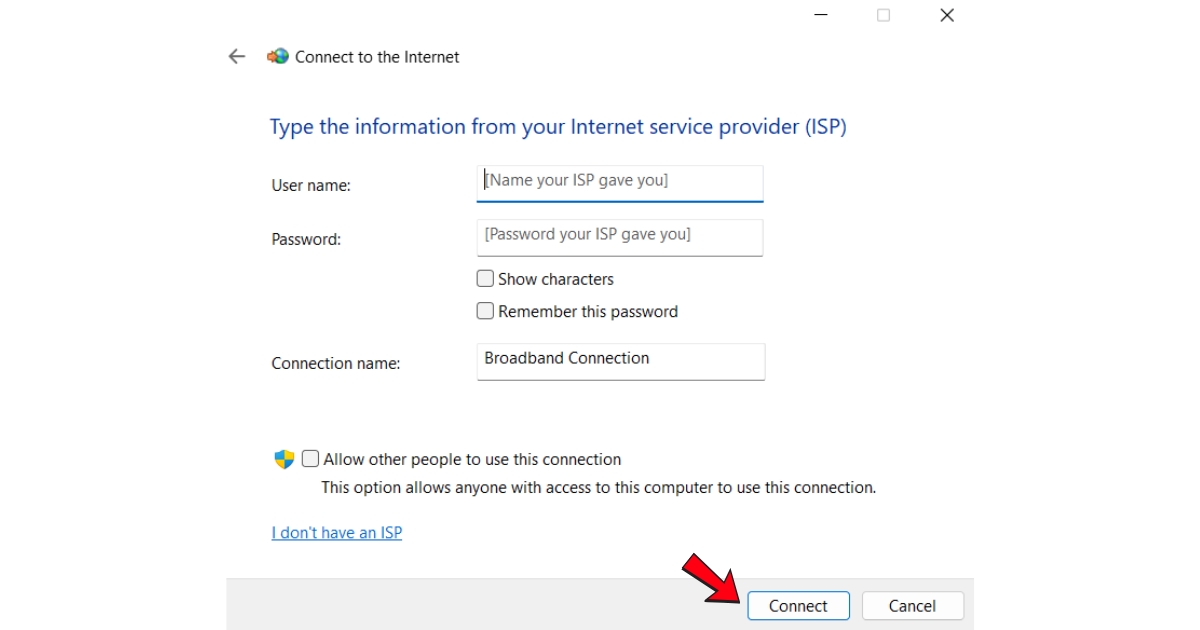Image resolution: width=1200 pixels, height=630 pixels.
Task: Cancel the Internet connection setup
Action: click(x=912, y=606)
